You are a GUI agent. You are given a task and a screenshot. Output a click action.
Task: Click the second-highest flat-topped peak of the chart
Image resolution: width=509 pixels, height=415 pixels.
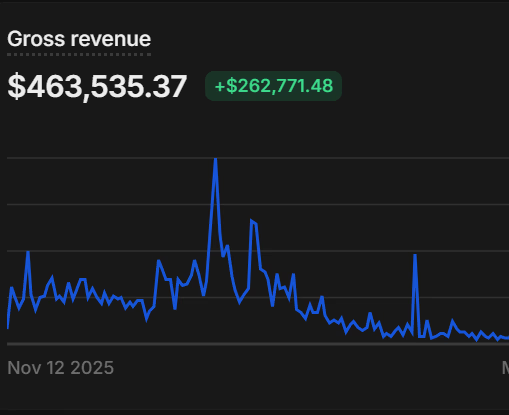click(253, 222)
